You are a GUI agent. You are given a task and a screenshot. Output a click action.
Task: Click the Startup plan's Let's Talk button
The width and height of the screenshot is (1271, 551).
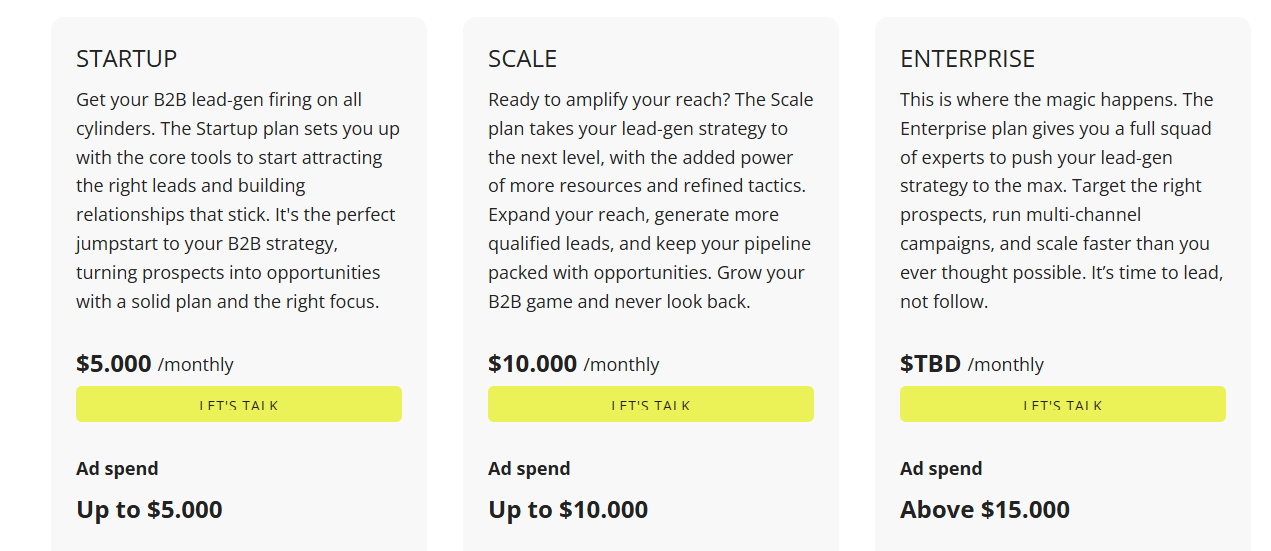coord(239,404)
